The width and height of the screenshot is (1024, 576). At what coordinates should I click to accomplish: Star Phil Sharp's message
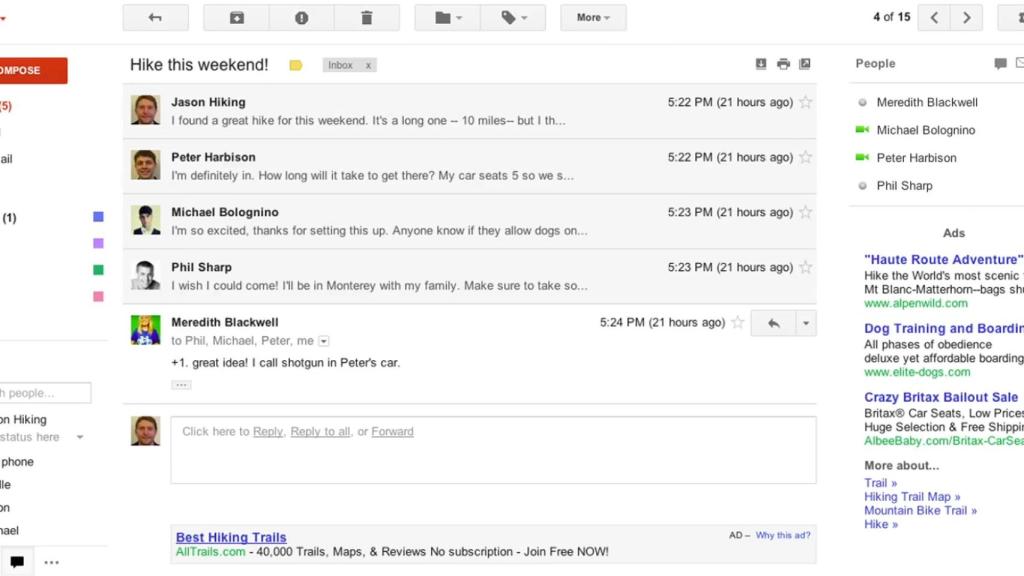point(806,267)
